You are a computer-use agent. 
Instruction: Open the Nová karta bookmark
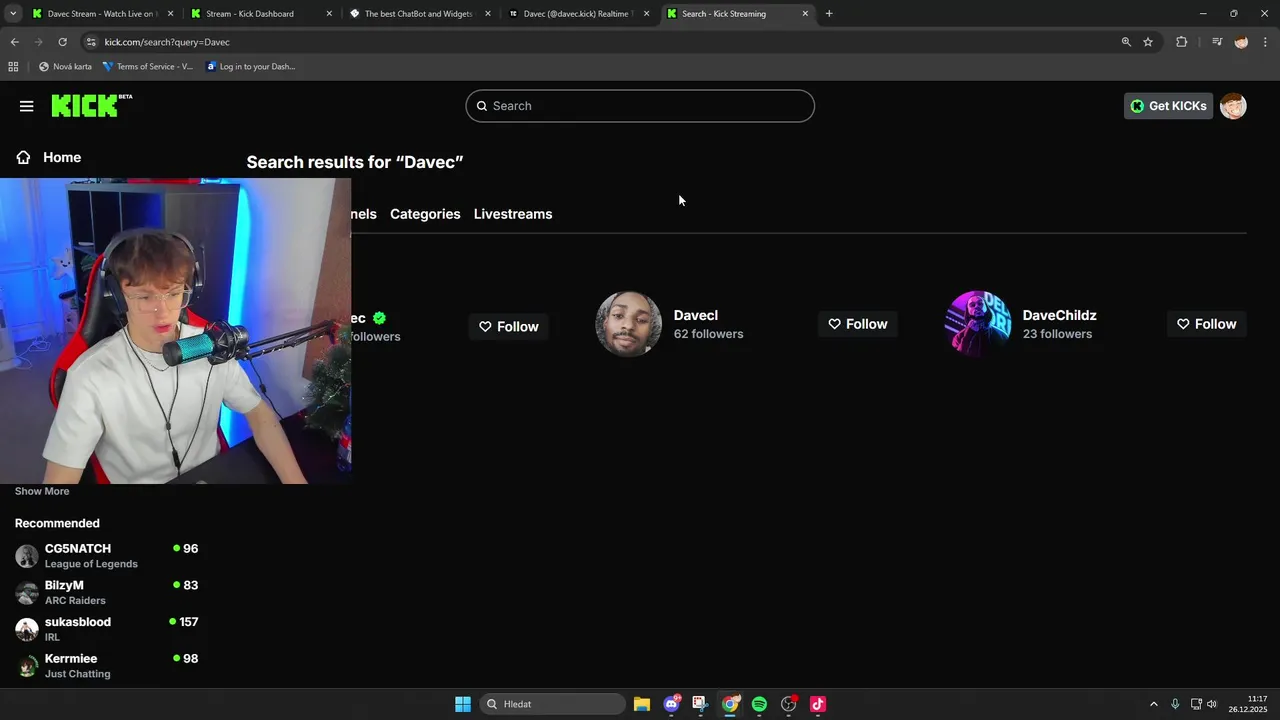65,67
